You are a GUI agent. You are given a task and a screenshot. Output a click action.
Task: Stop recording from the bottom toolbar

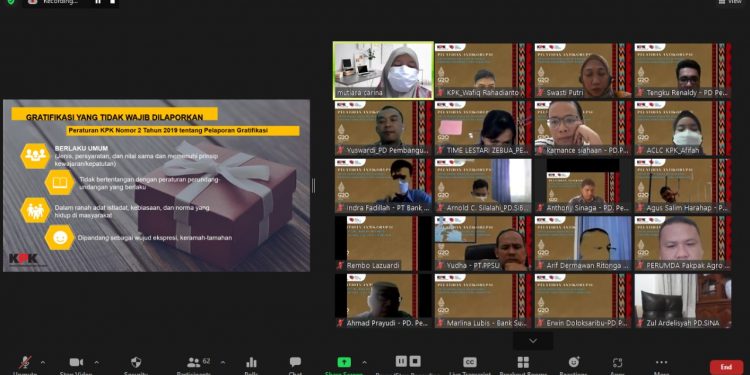pos(415,361)
